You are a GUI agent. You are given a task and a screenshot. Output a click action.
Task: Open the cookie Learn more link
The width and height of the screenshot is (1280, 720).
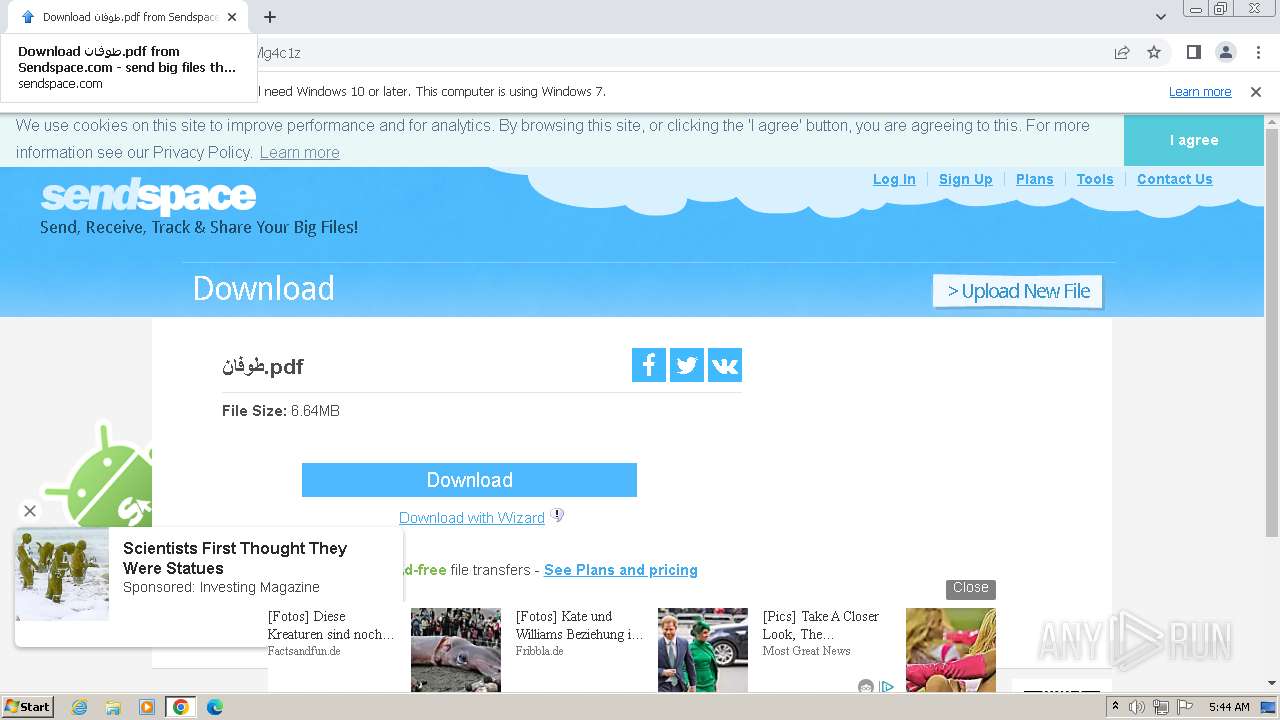[x=300, y=152]
